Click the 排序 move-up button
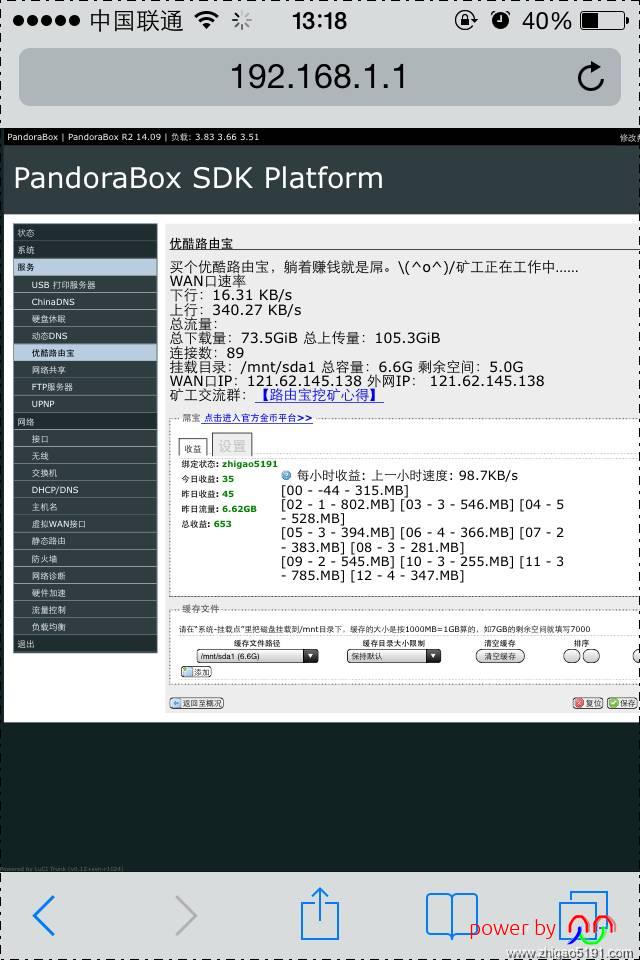This screenshot has height=960, width=640. 571,656
